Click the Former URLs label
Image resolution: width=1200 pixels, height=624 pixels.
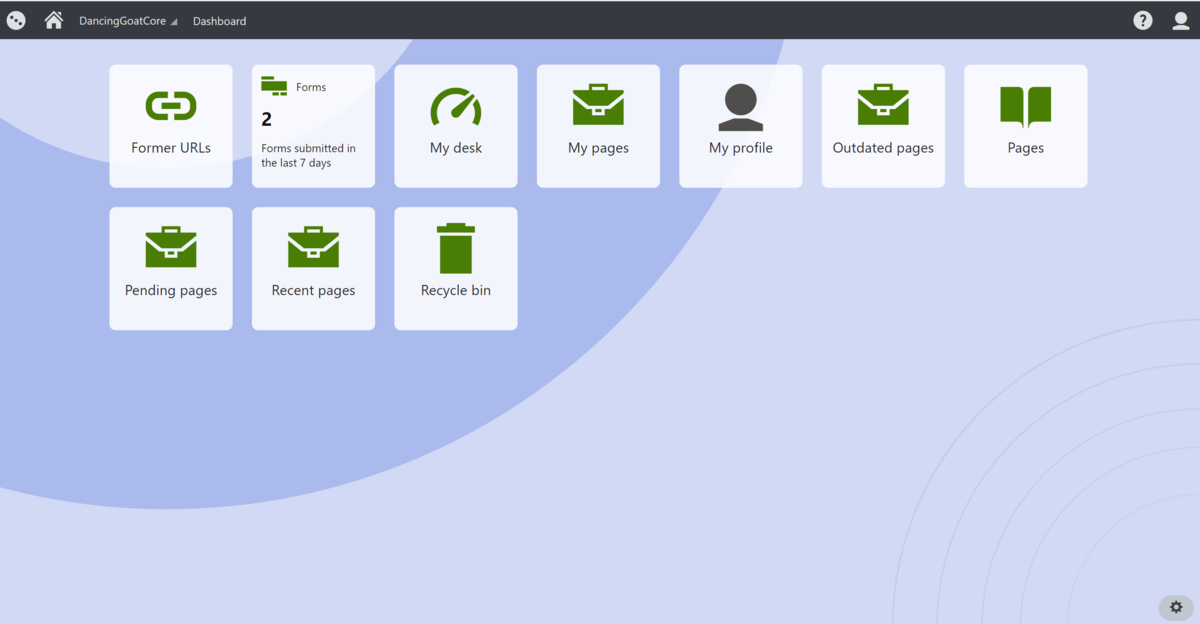pos(171,148)
